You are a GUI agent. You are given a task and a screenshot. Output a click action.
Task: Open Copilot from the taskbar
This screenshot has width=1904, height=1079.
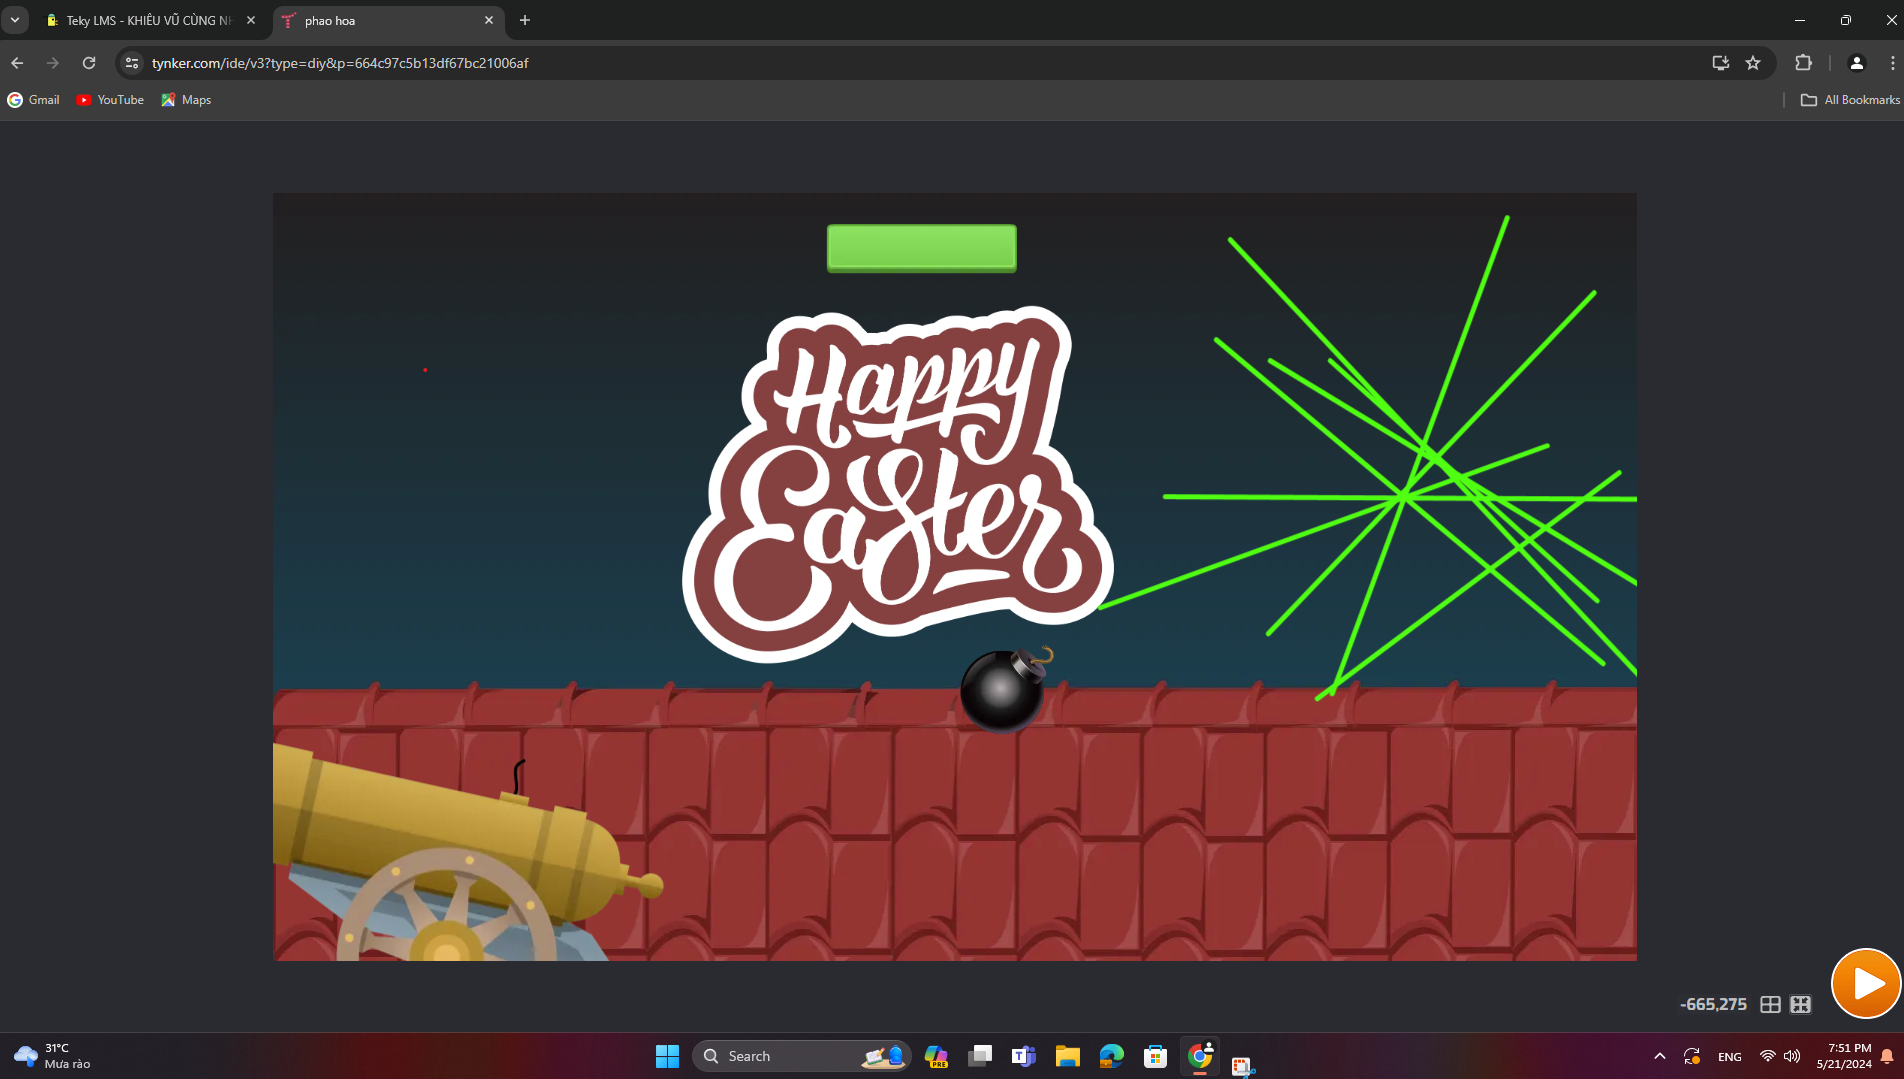tap(936, 1056)
